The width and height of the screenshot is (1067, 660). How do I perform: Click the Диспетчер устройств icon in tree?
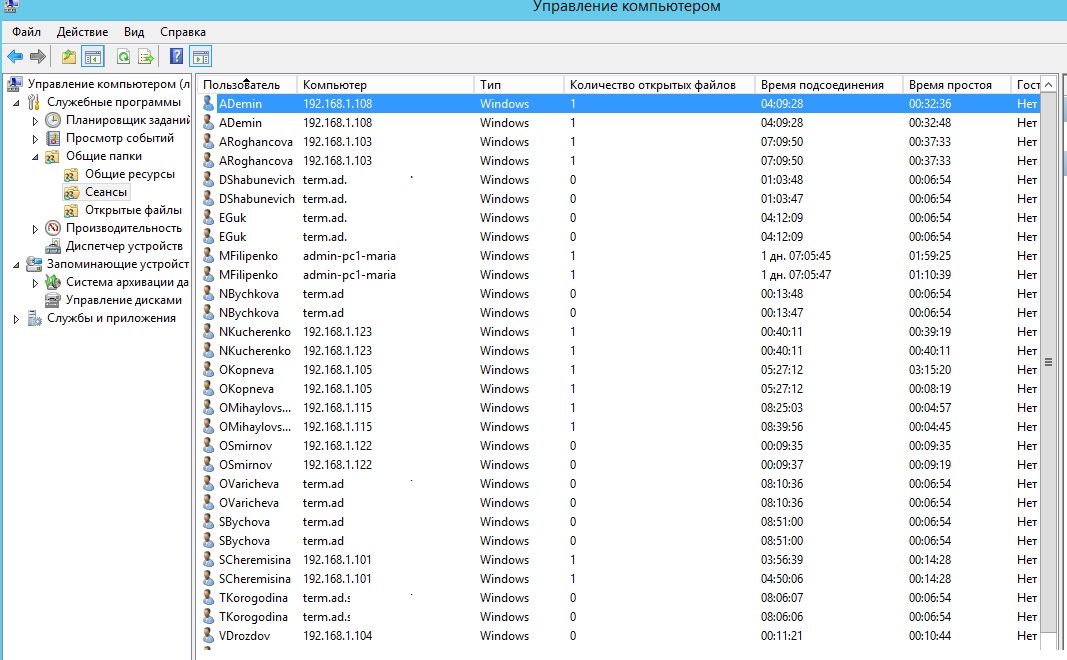[53, 246]
